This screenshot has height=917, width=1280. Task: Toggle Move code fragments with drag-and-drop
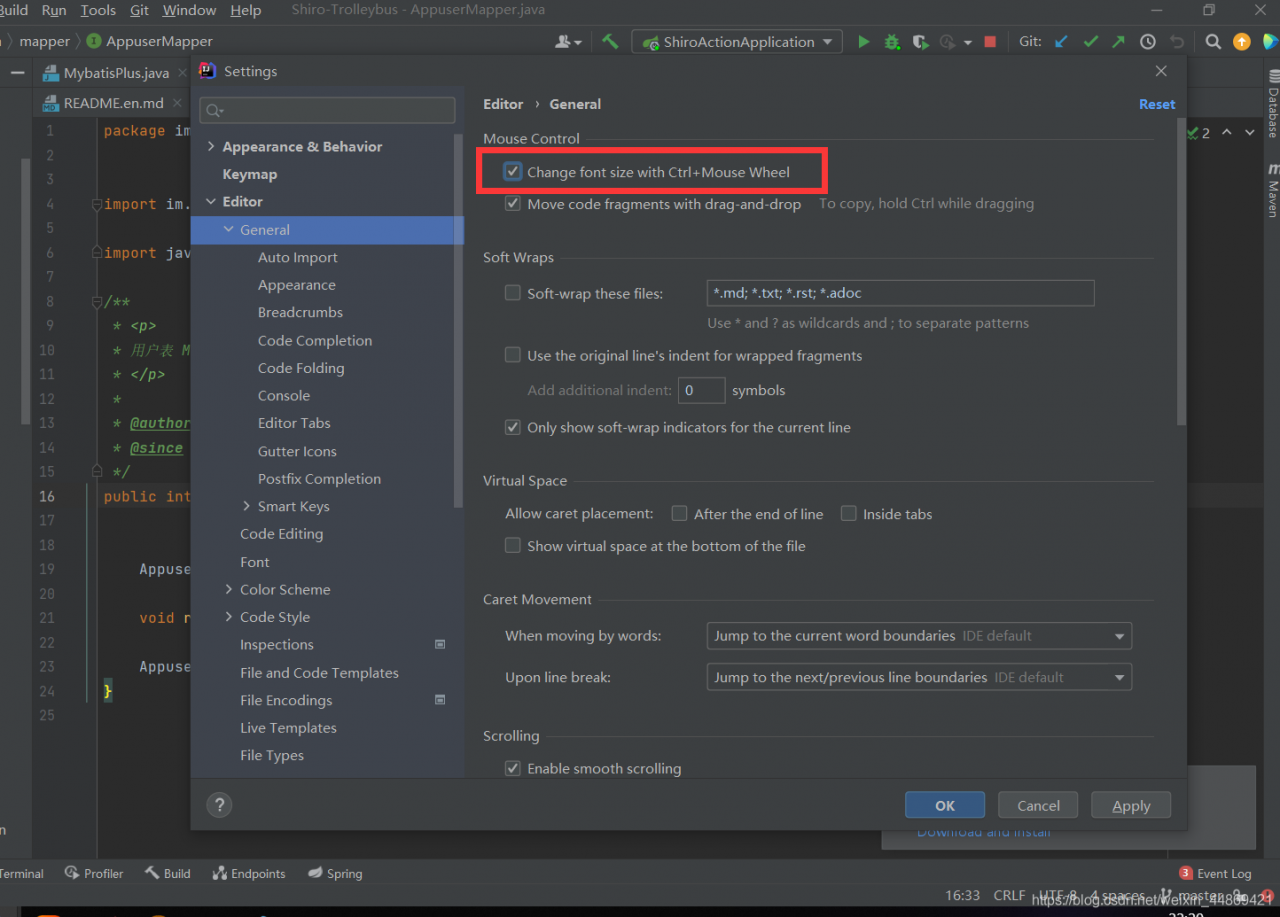point(513,203)
